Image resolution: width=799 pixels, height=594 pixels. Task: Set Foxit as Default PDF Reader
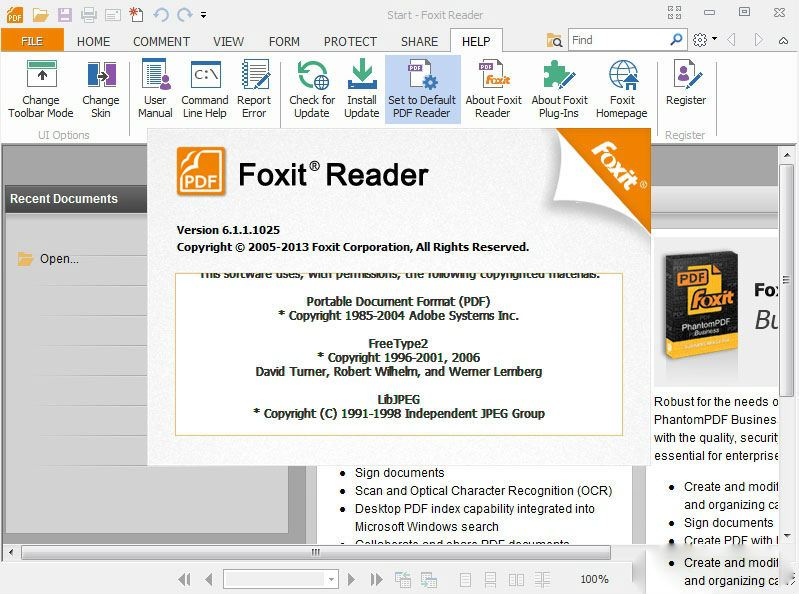pyautogui.click(x=422, y=89)
